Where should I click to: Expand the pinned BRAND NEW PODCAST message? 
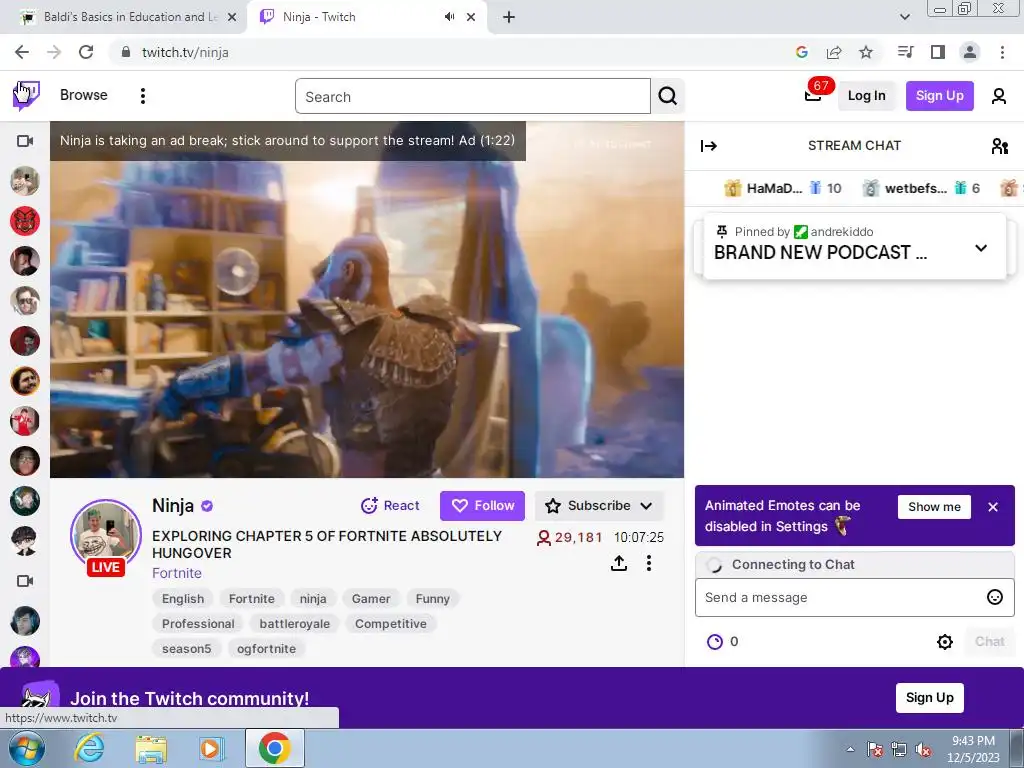click(980, 248)
